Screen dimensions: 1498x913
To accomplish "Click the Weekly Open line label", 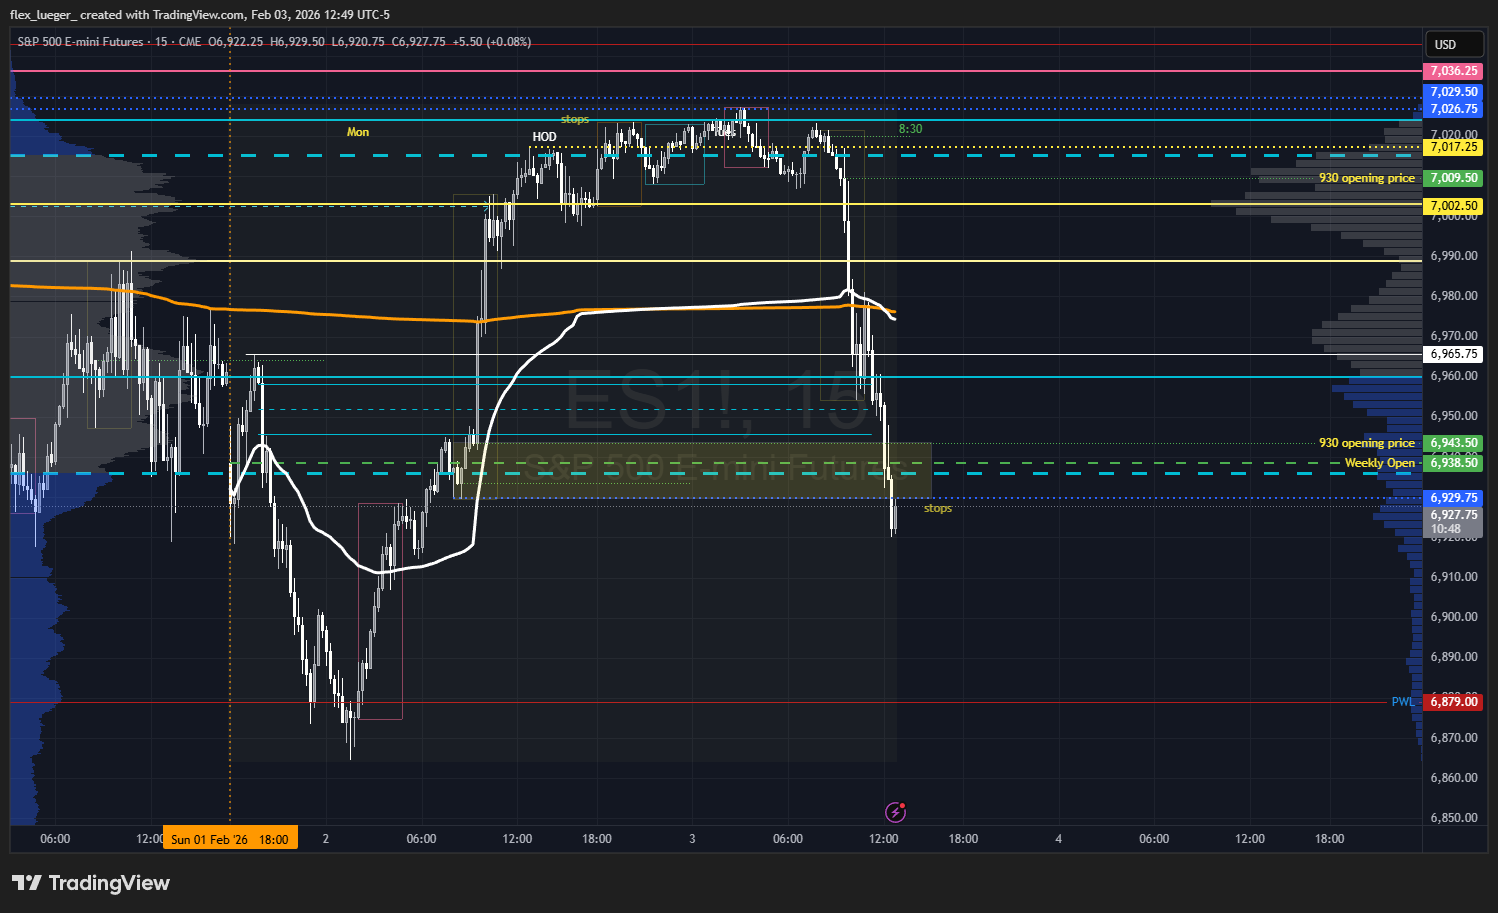I will (x=1379, y=463).
